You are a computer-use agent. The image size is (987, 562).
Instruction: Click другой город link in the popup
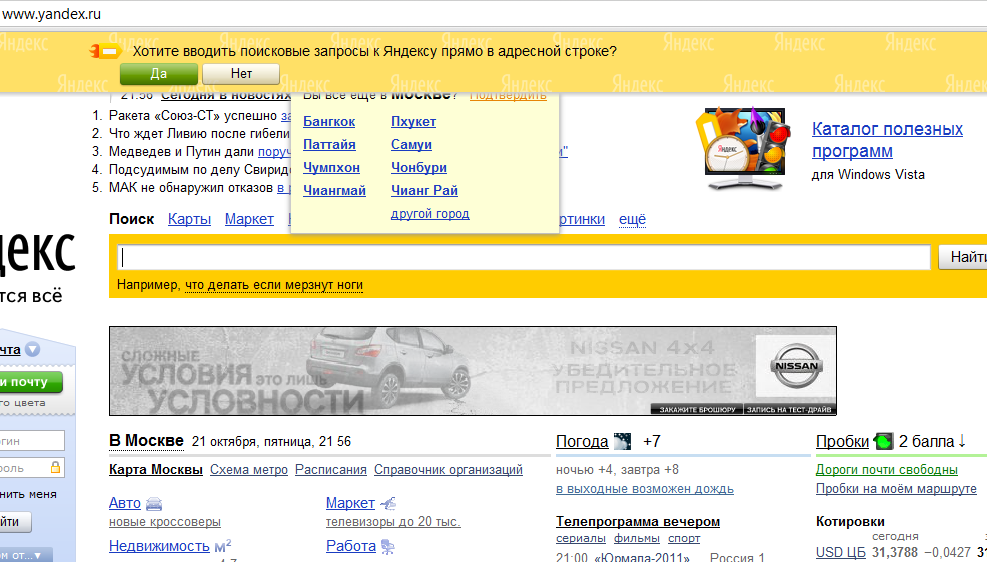(x=430, y=213)
